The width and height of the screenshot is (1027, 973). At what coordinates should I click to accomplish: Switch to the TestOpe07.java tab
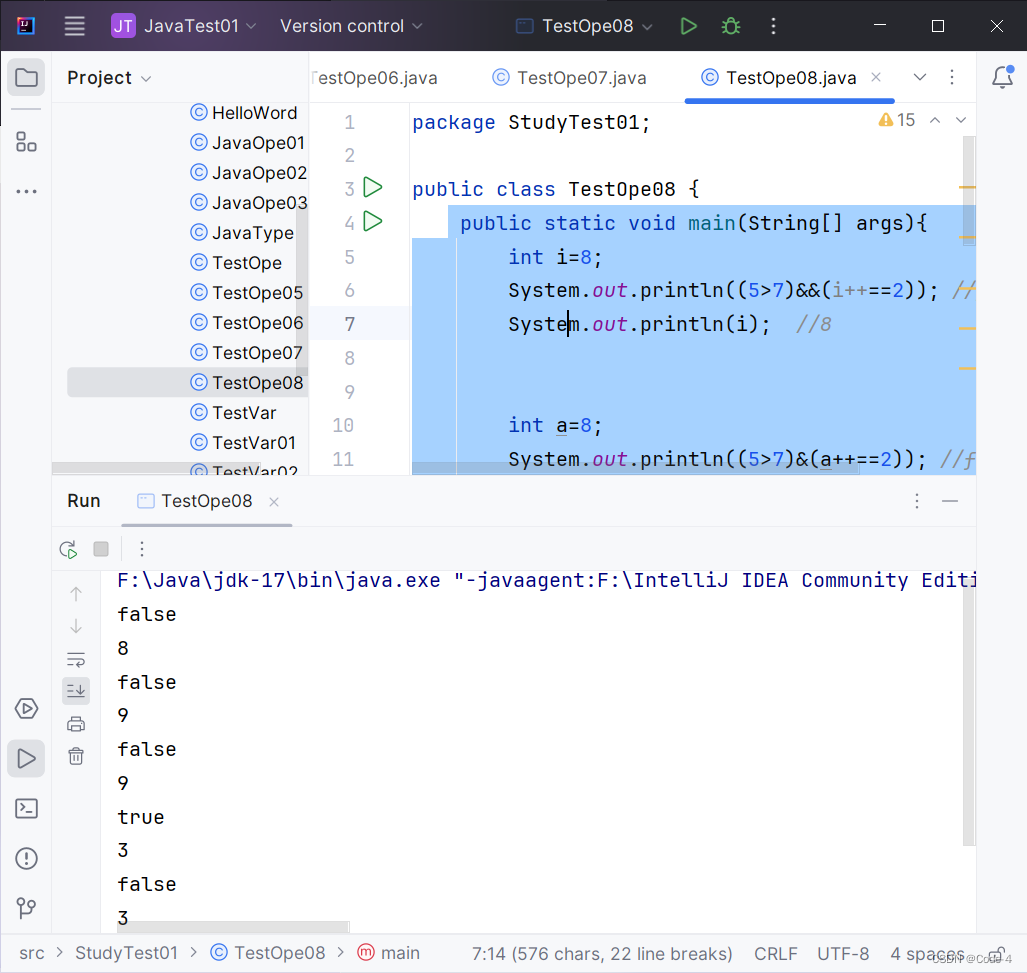click(x=569, y=78)
